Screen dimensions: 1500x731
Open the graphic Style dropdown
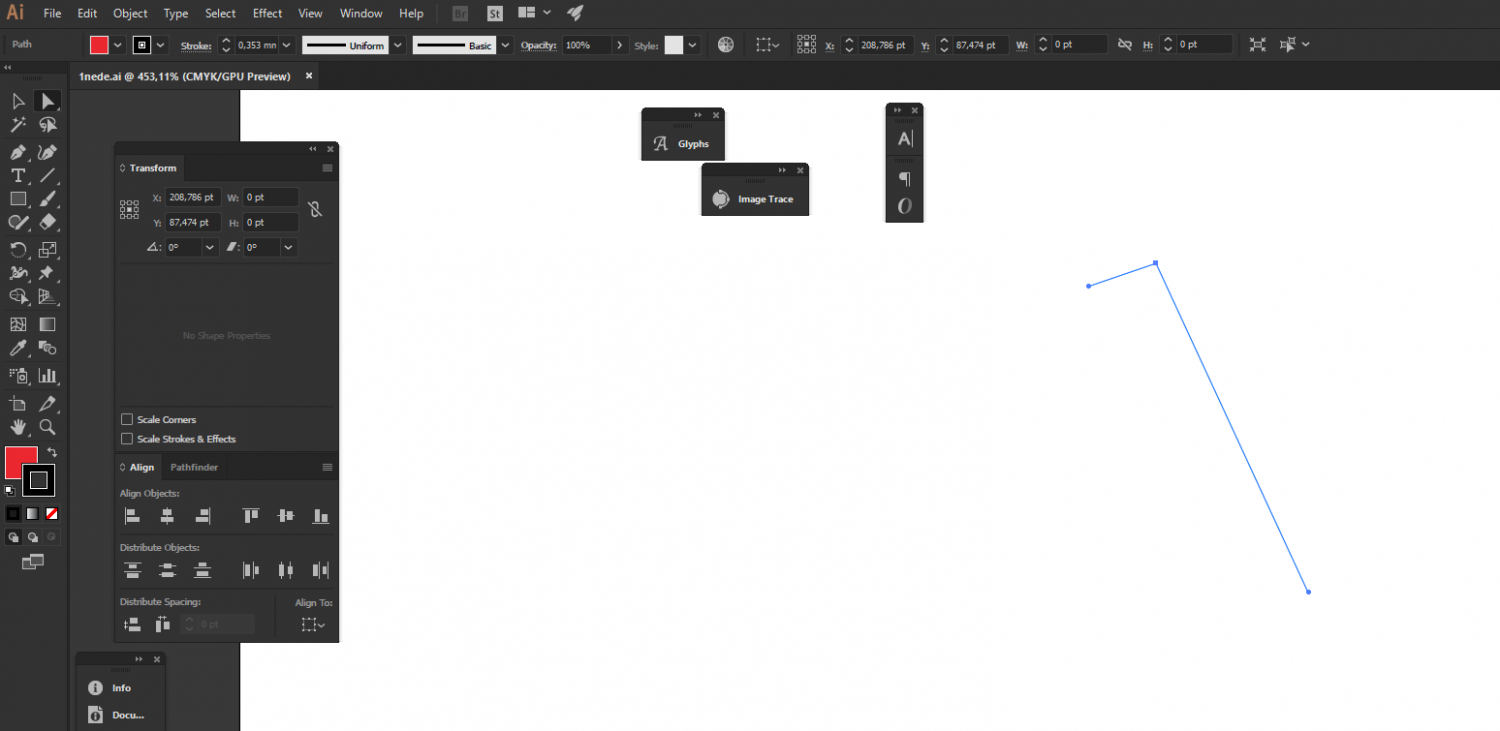click(692, 45)
